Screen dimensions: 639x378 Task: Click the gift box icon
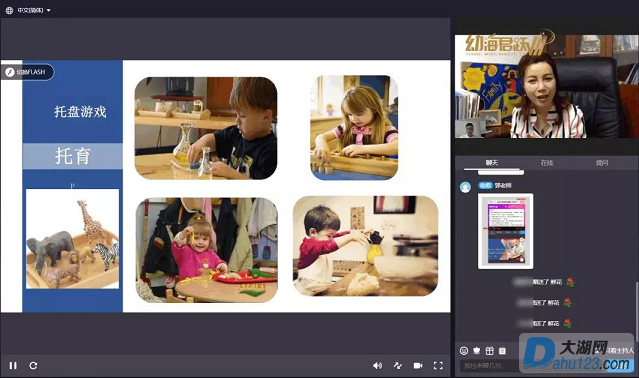(x=489, y=350)
